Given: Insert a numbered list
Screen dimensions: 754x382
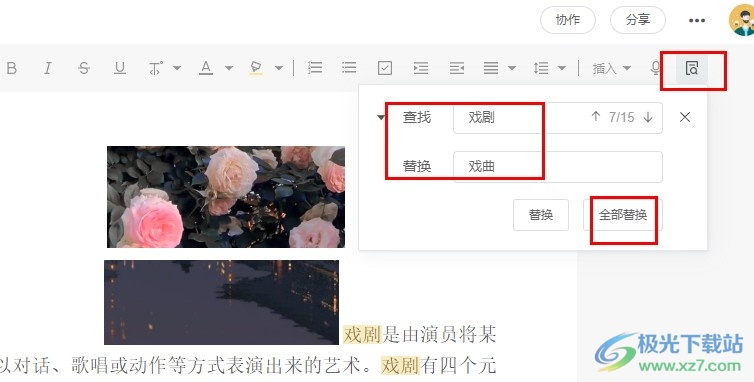Looking at the screenshot, I should (315, 68).
